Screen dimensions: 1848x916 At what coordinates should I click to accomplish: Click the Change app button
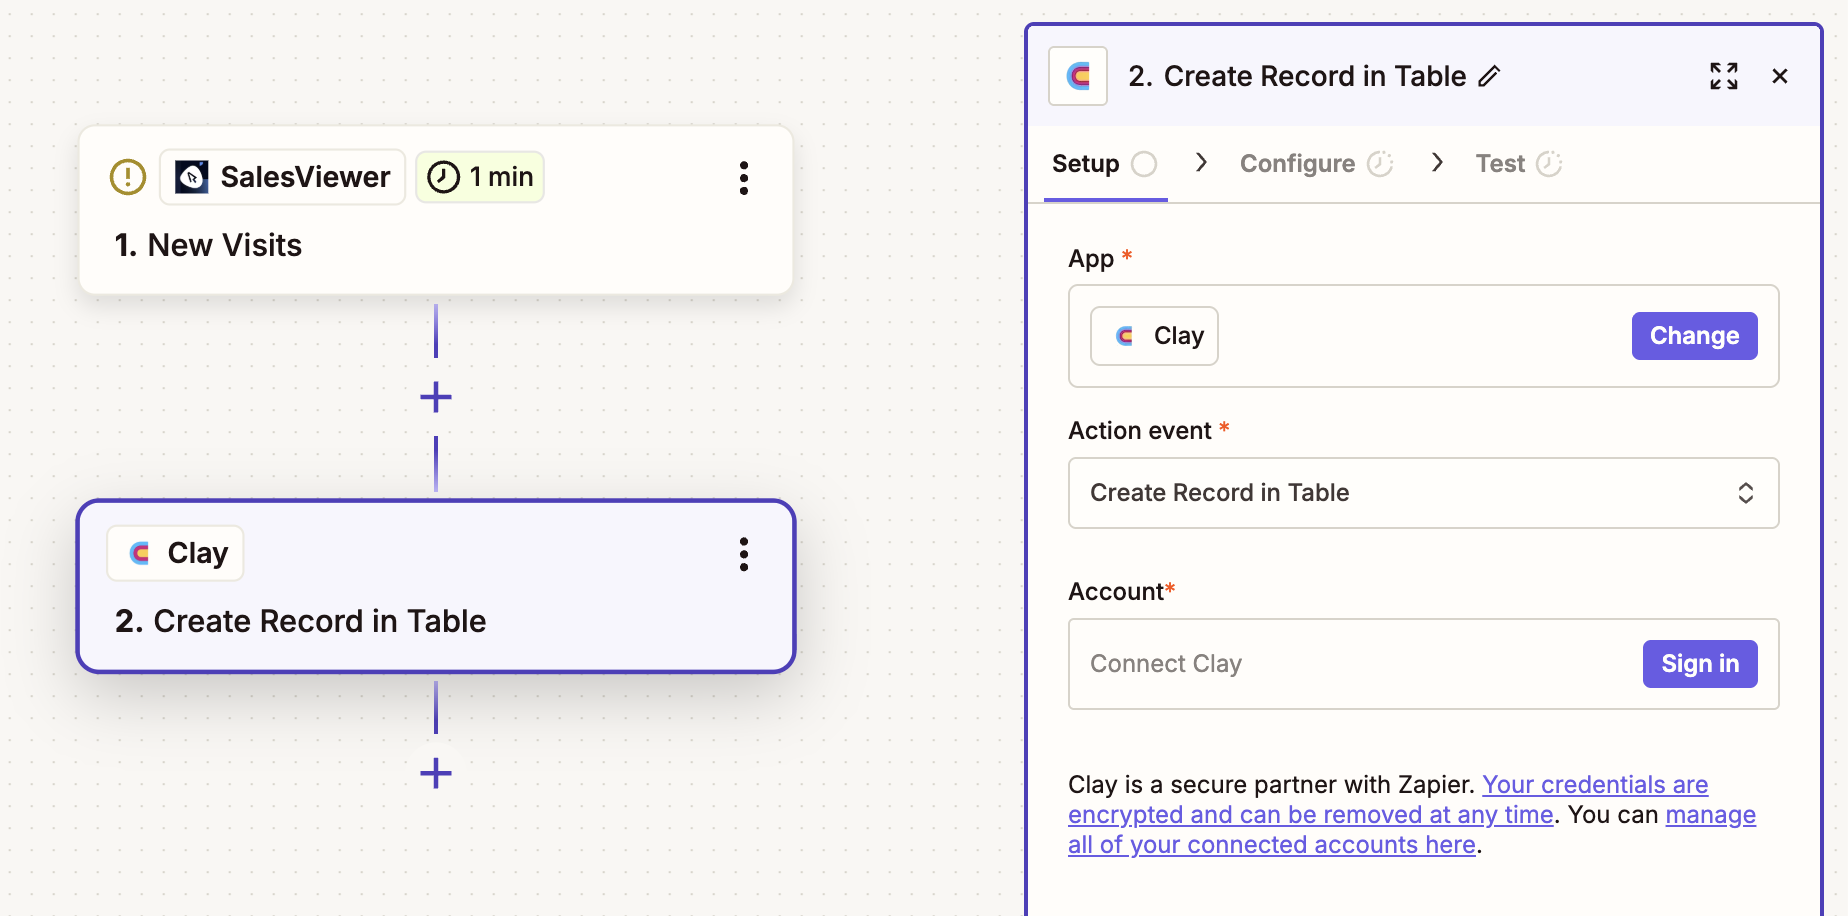point(1694,336)
